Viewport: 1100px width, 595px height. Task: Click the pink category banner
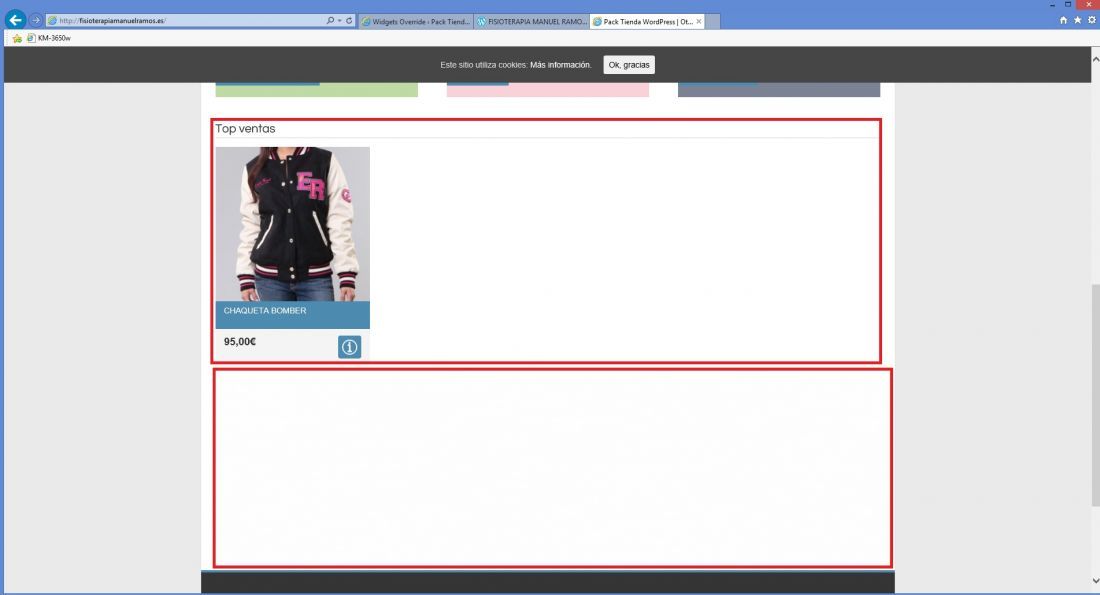point(548,90)
